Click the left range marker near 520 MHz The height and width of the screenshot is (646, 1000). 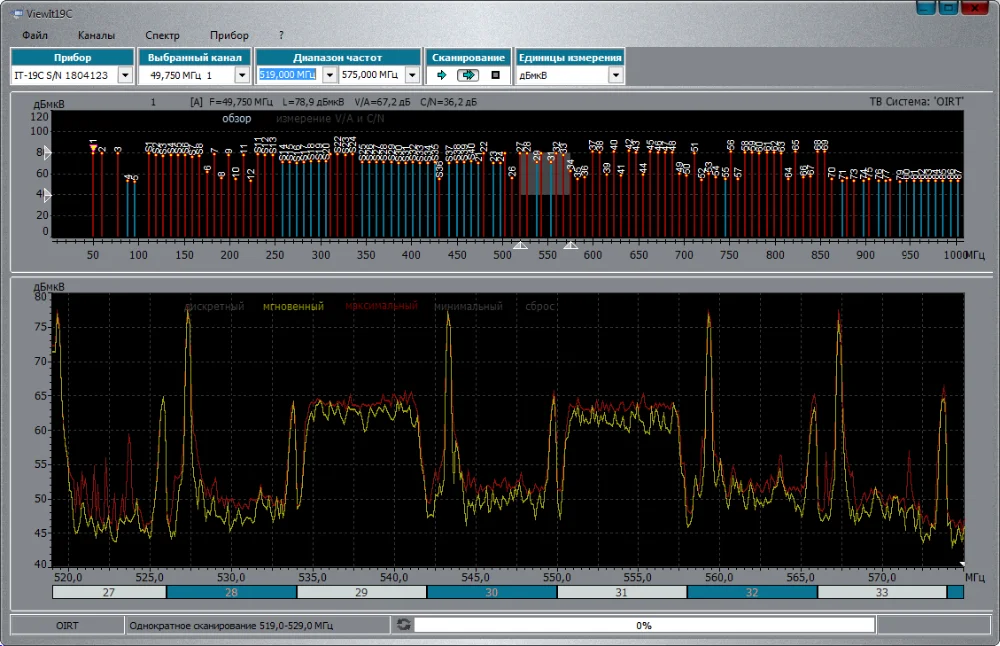pos(520,245)
